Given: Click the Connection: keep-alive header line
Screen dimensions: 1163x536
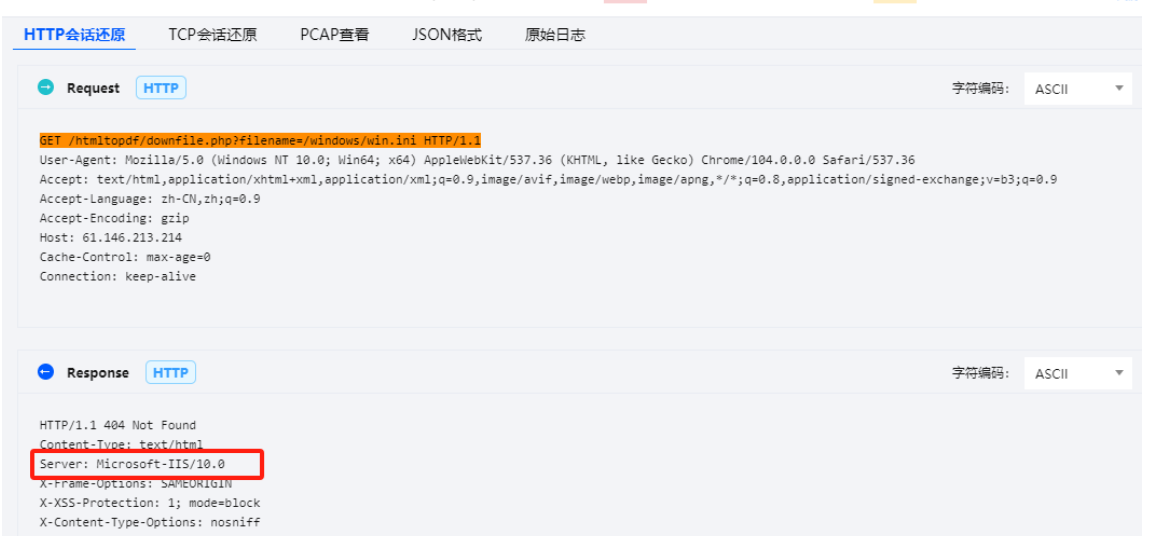Looking at the screenshot, I should pos(118,276).
